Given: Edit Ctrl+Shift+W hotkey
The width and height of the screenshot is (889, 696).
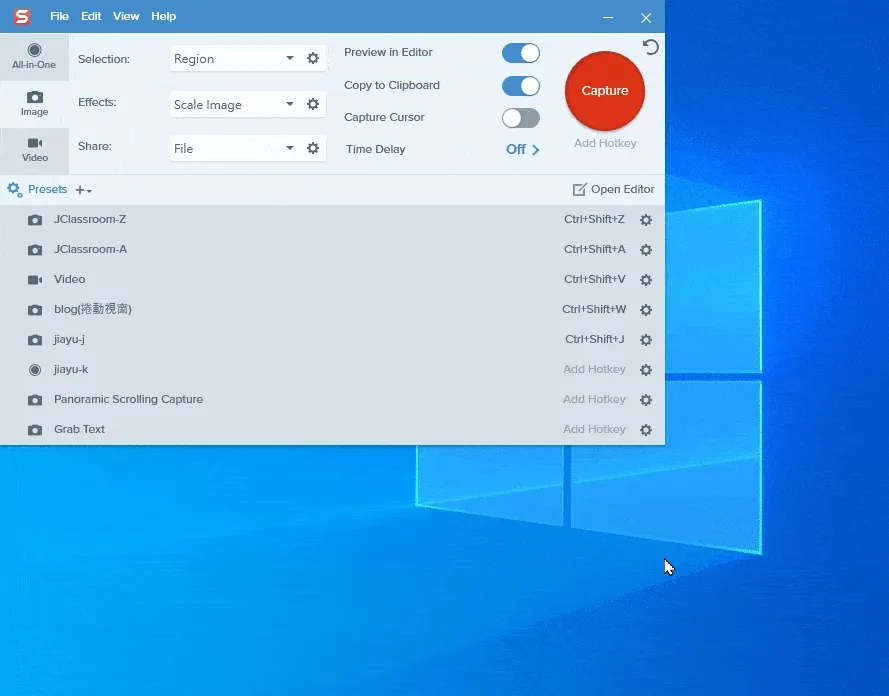Looking at the screenshot, I should [x=594, y=309].
